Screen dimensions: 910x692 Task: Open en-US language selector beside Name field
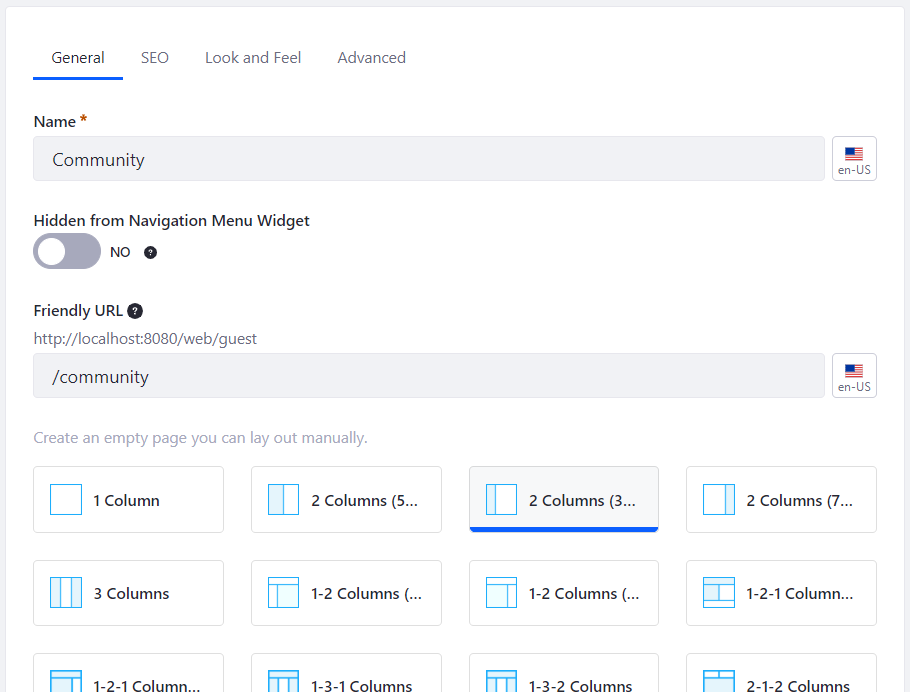(x=854, y=159)
